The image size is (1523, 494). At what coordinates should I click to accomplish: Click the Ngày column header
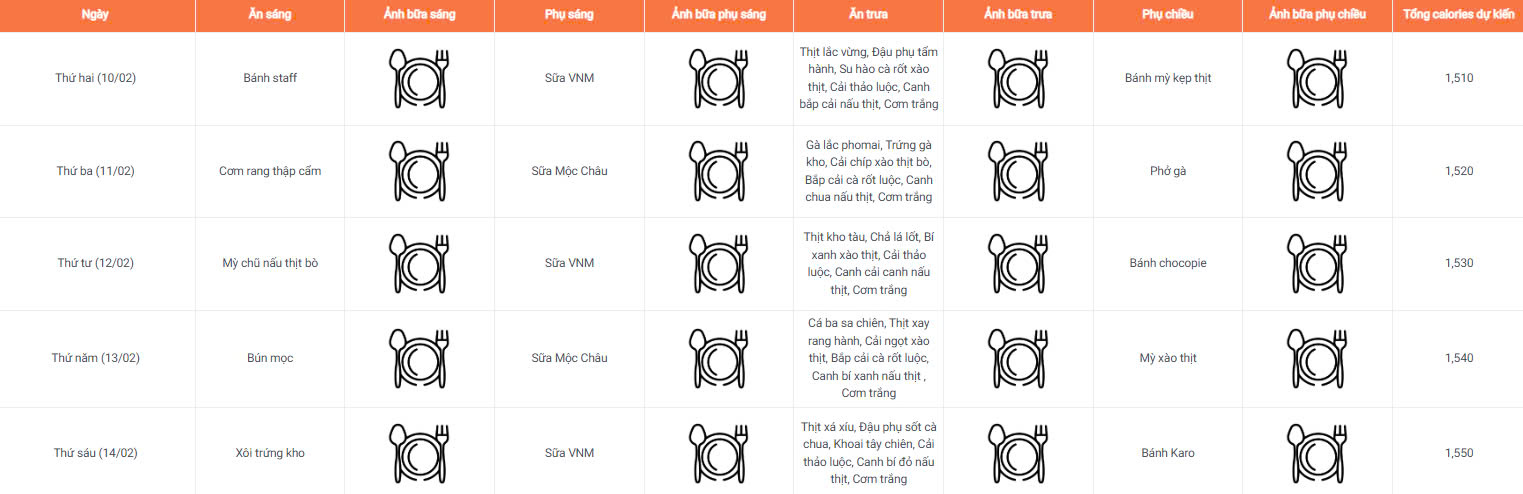[97, 15]
